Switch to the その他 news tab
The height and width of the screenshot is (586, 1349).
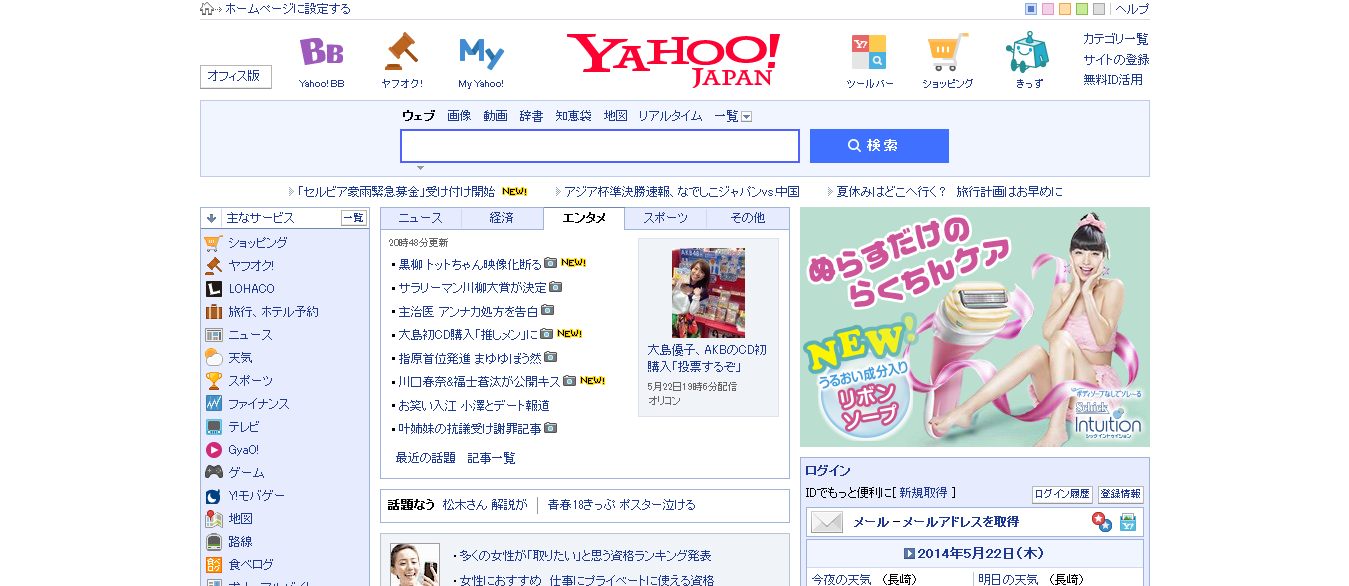[x=747, y=218]
